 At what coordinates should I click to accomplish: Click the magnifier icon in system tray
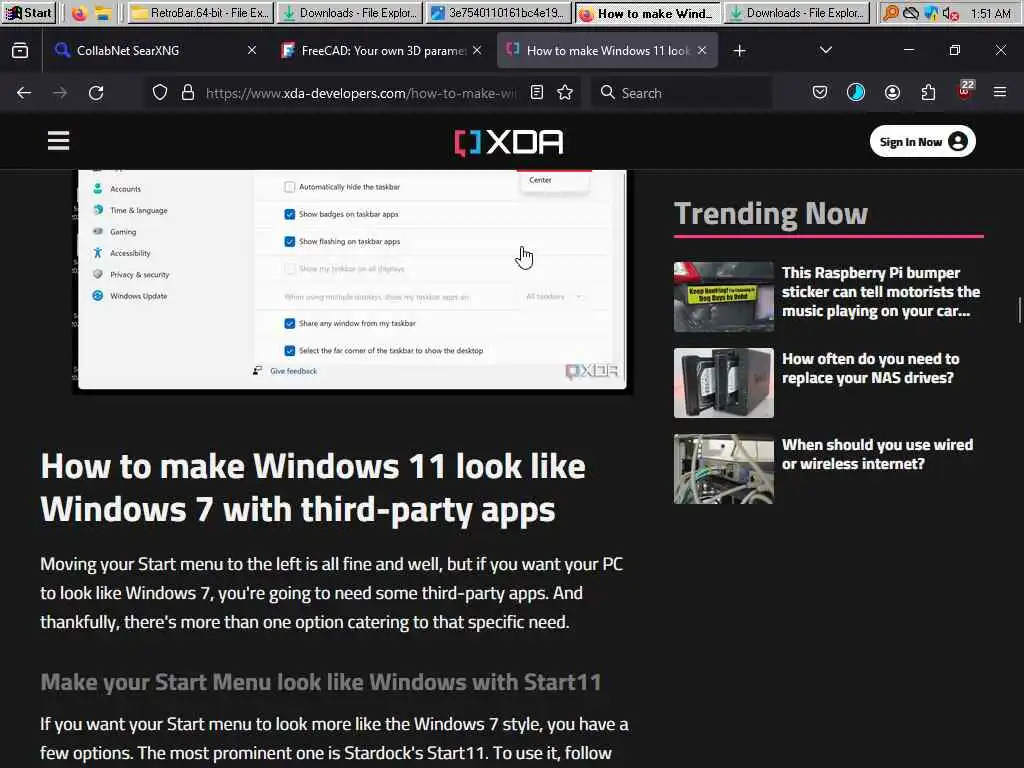(x=891, y=13)
